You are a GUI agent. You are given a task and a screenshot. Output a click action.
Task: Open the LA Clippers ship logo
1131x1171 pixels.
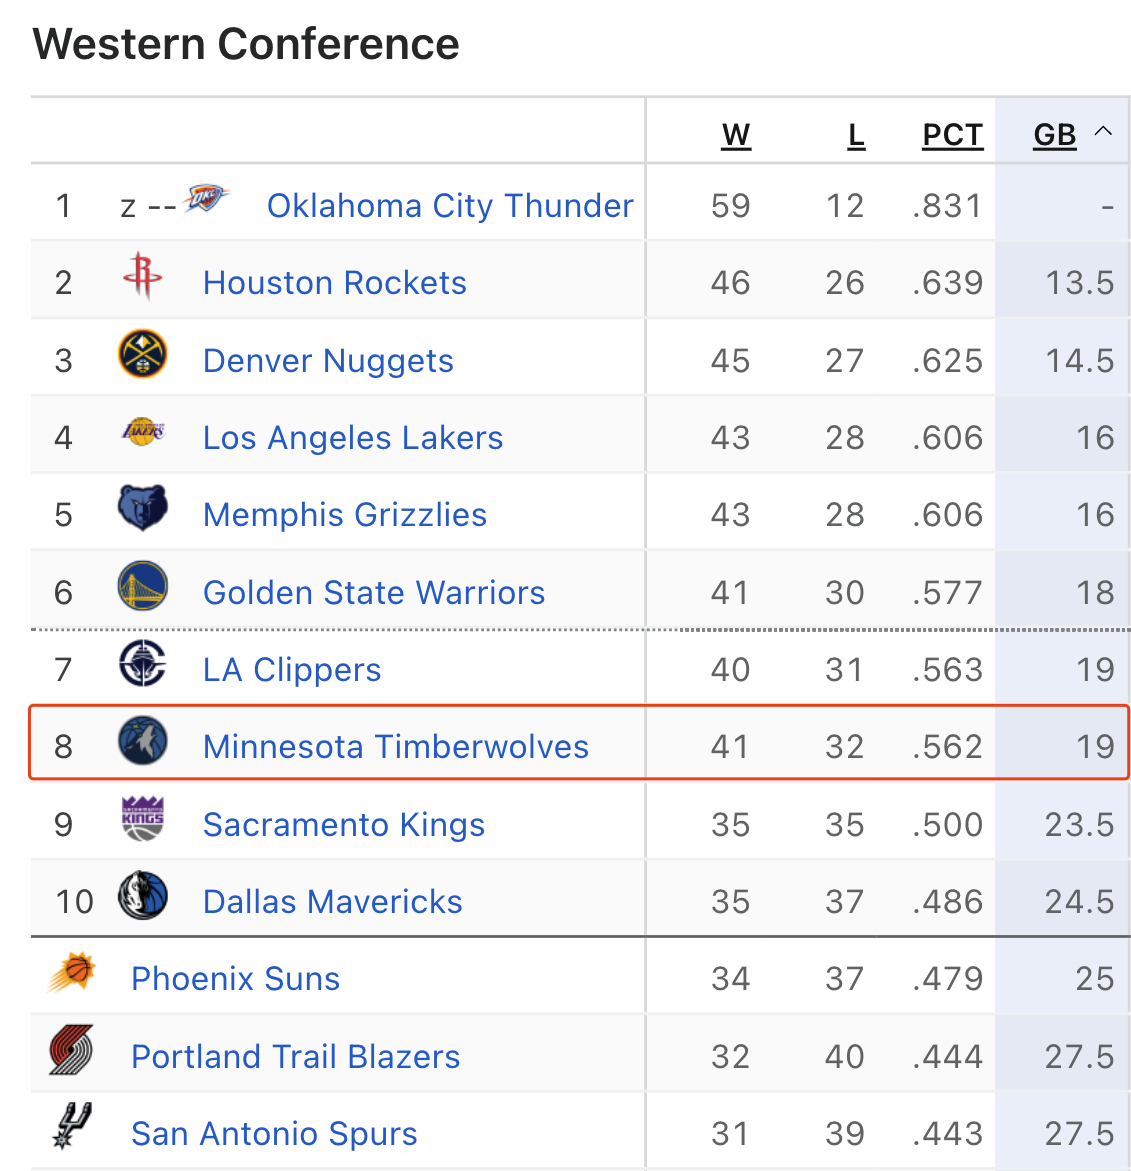tap(143, 663)
